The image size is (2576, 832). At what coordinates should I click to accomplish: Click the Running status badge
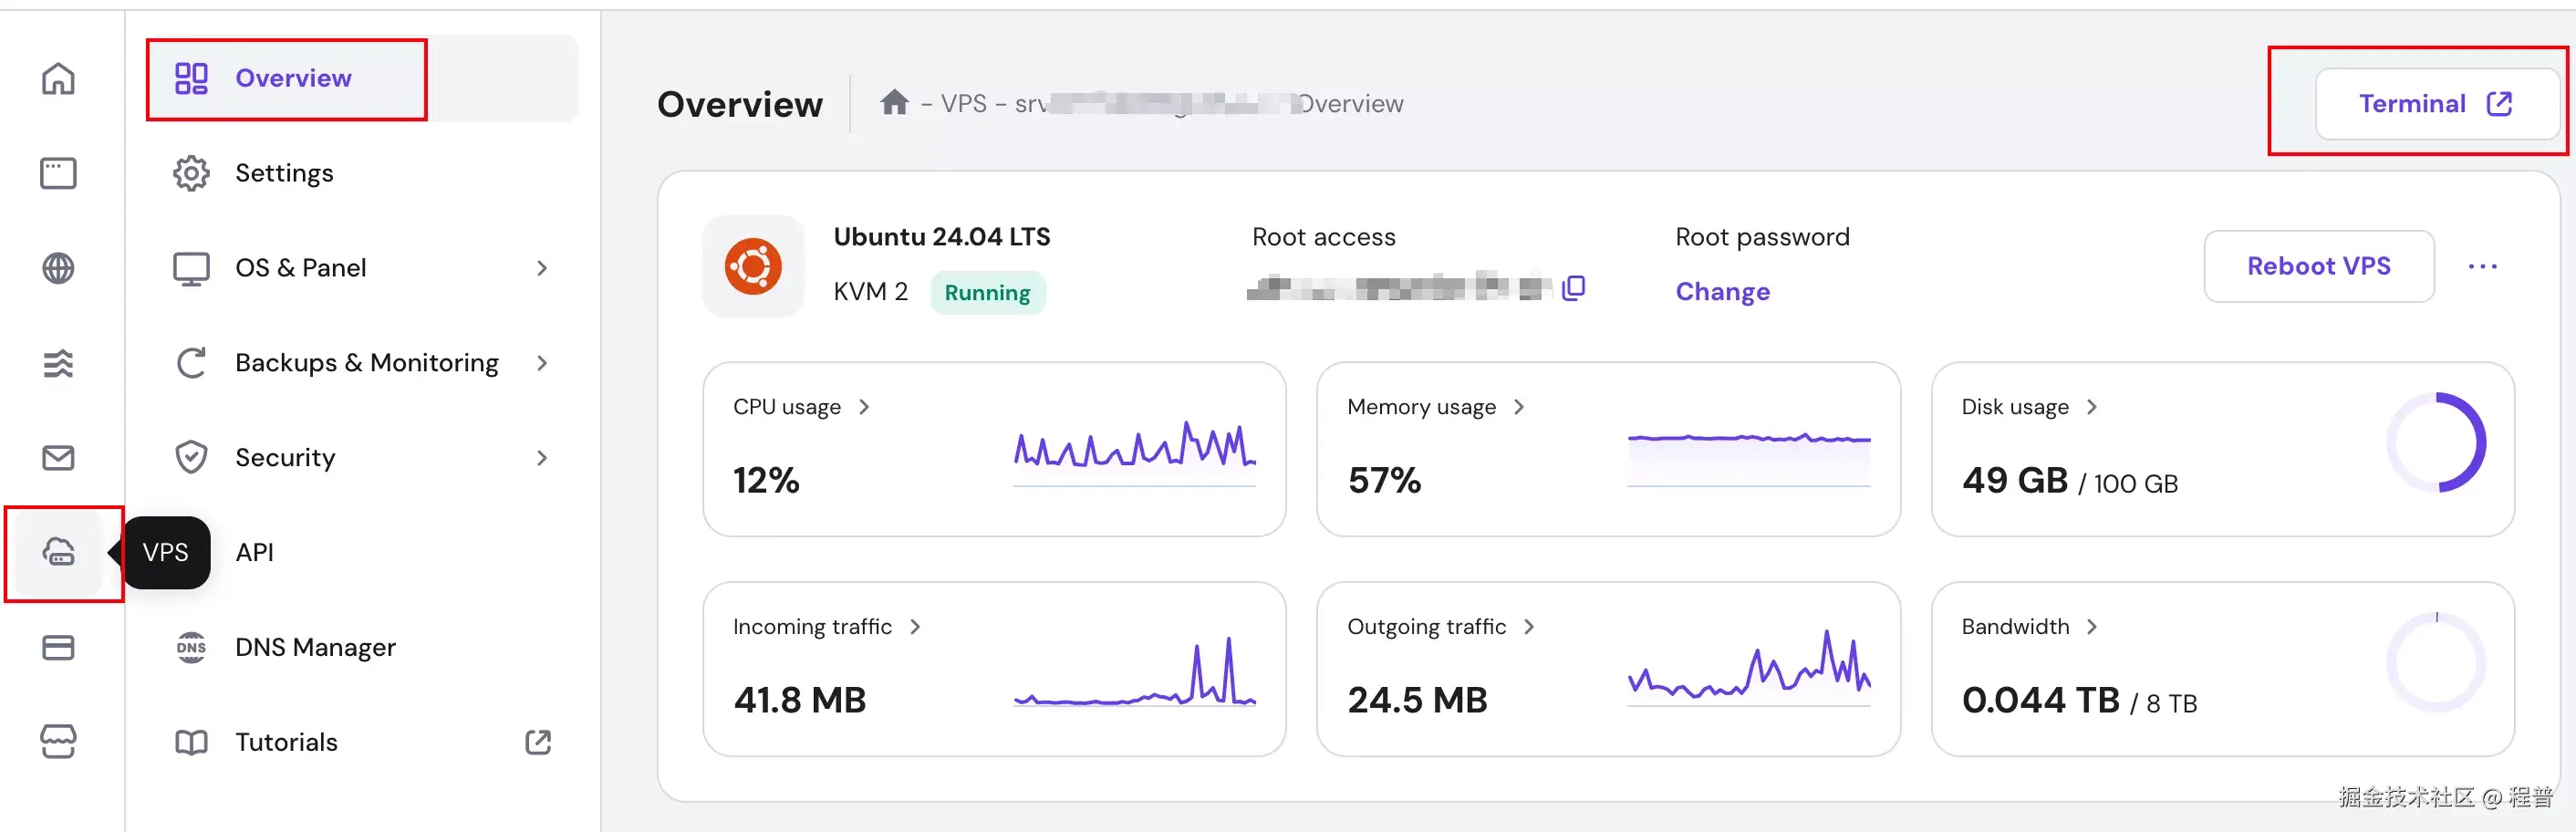[987, 293]
